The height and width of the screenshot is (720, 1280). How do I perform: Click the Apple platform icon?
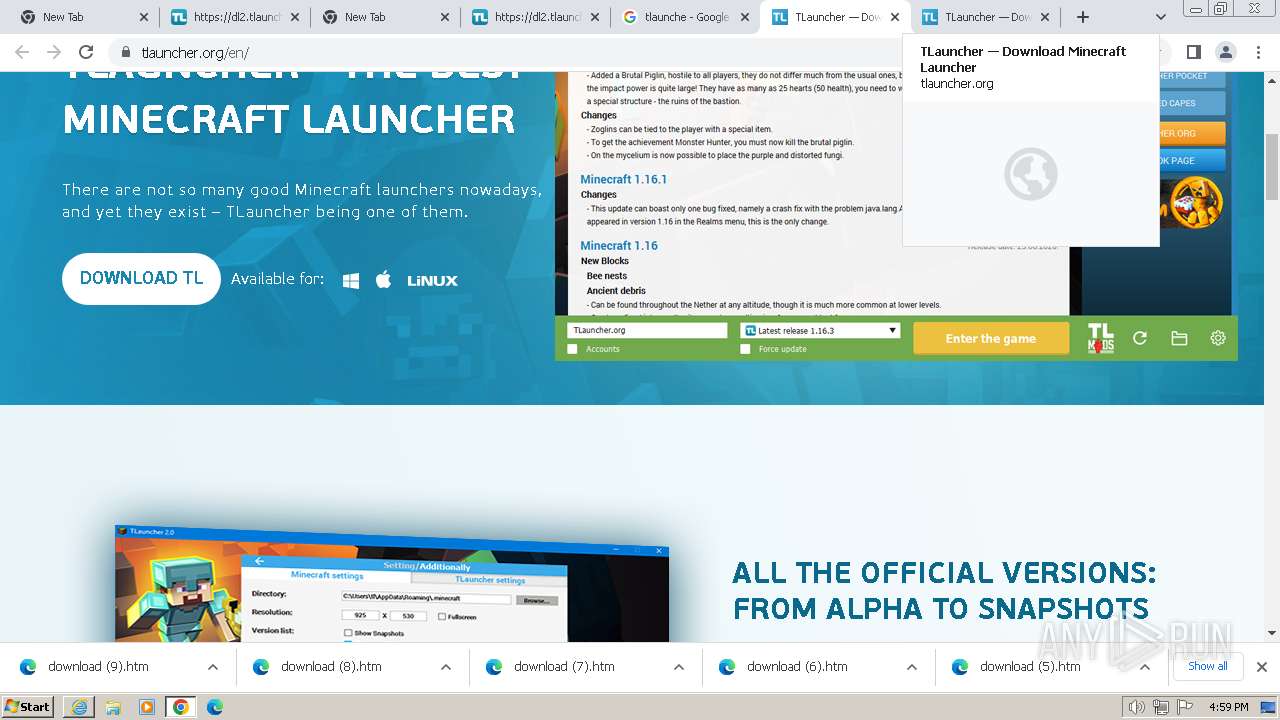coord(383,279)
